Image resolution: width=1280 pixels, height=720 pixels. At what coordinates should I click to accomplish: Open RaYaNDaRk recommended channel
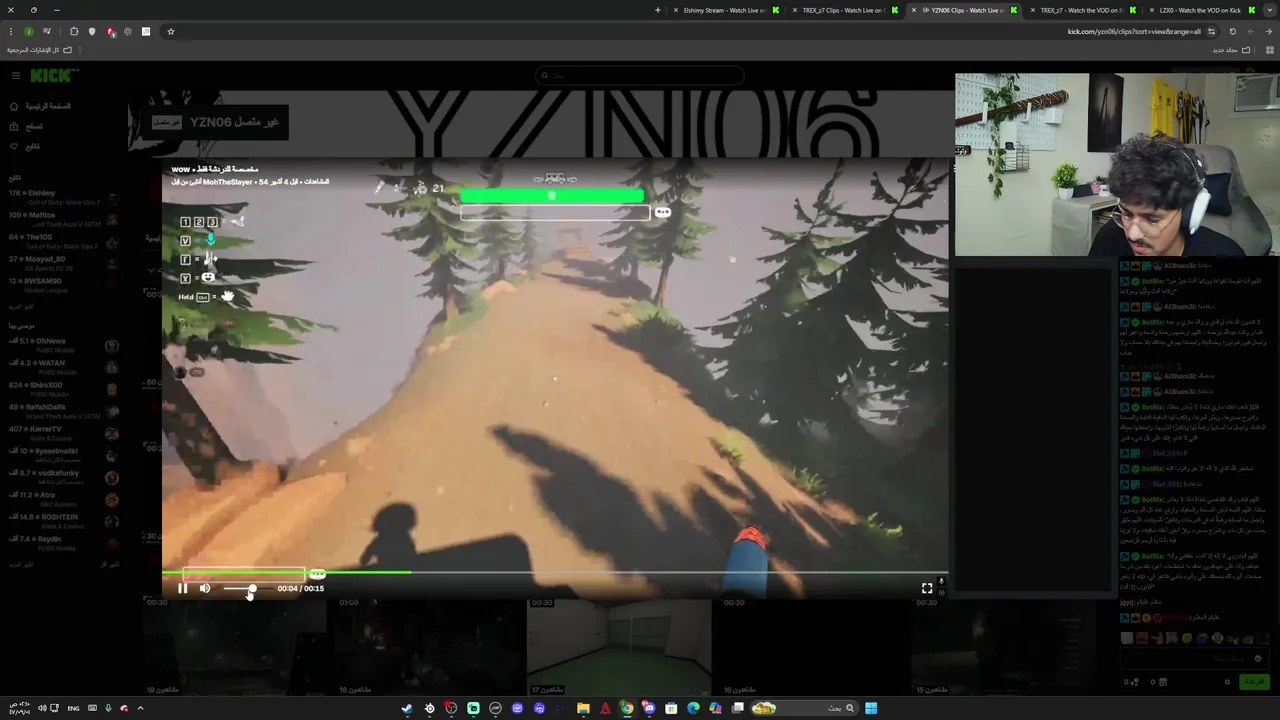click(x=62, y=411)
